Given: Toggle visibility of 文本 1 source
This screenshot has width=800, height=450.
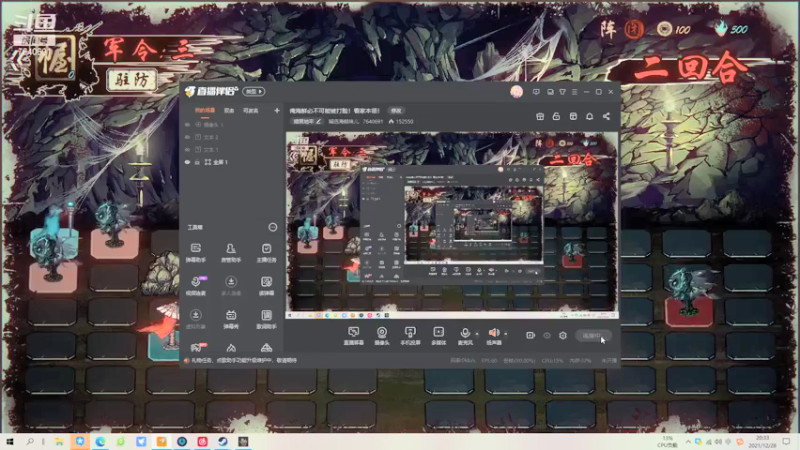Looking at the screenshot, I should pos(187,149).
